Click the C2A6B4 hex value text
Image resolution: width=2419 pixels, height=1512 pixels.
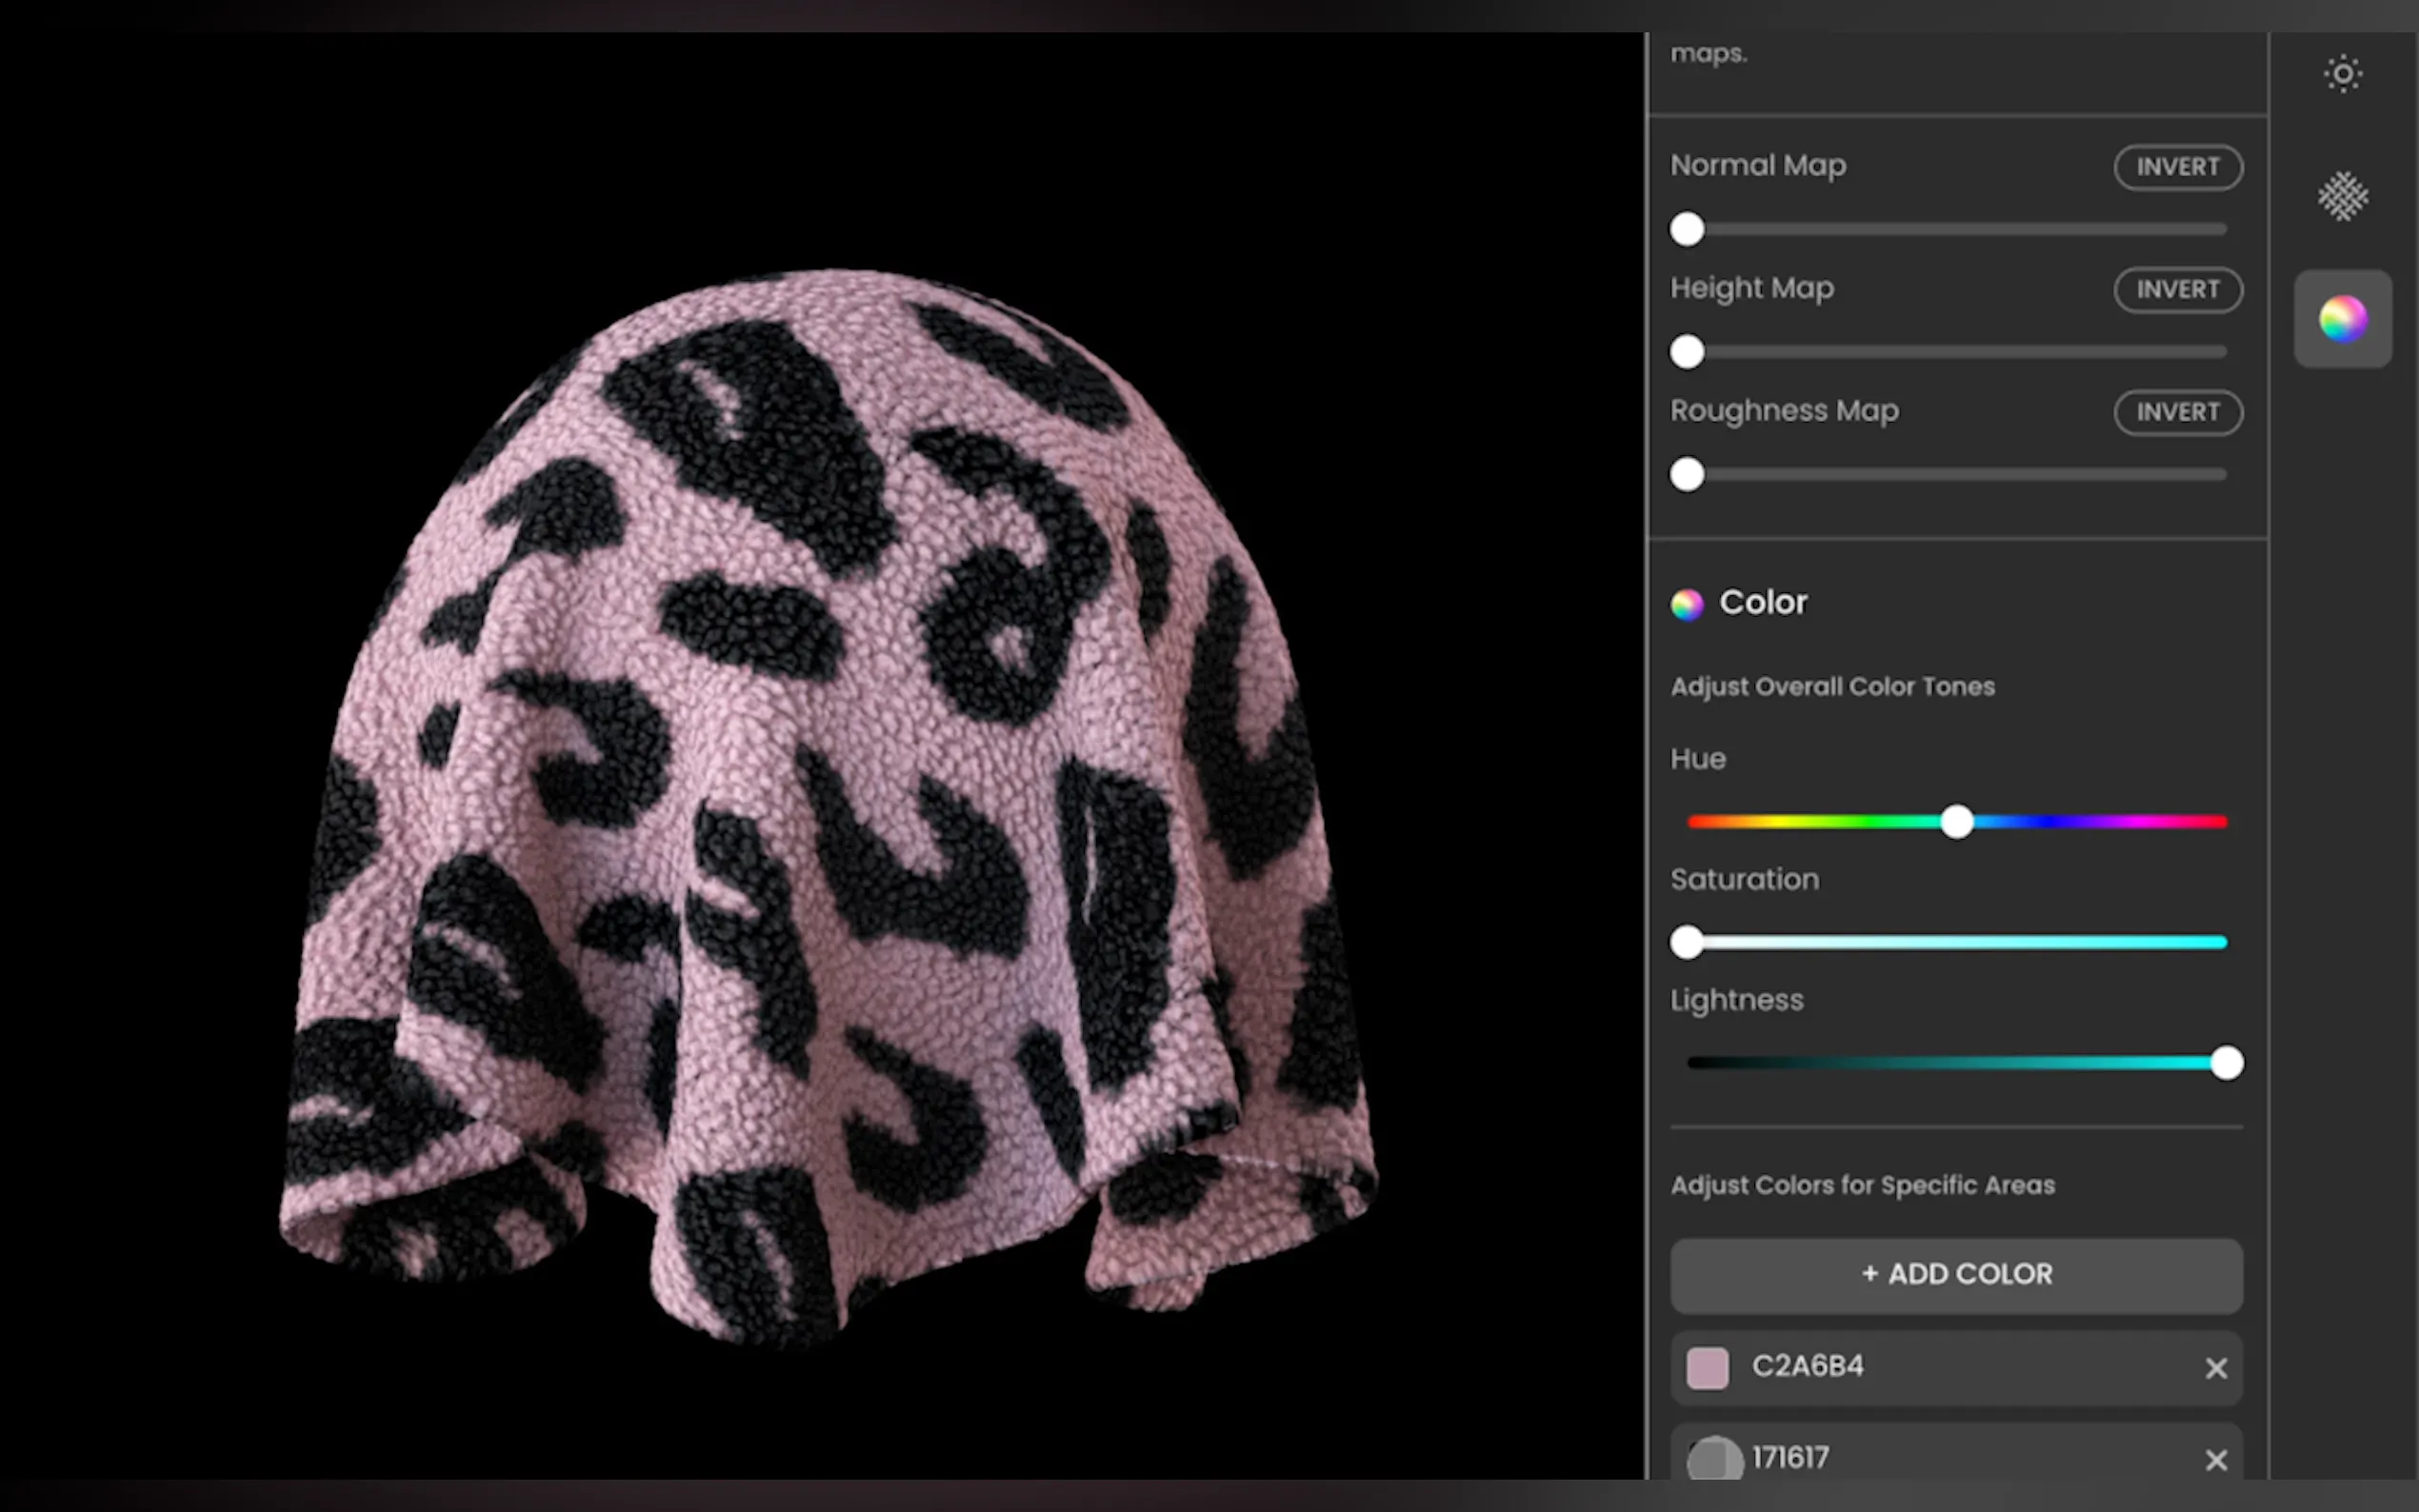[1807, 1366]
